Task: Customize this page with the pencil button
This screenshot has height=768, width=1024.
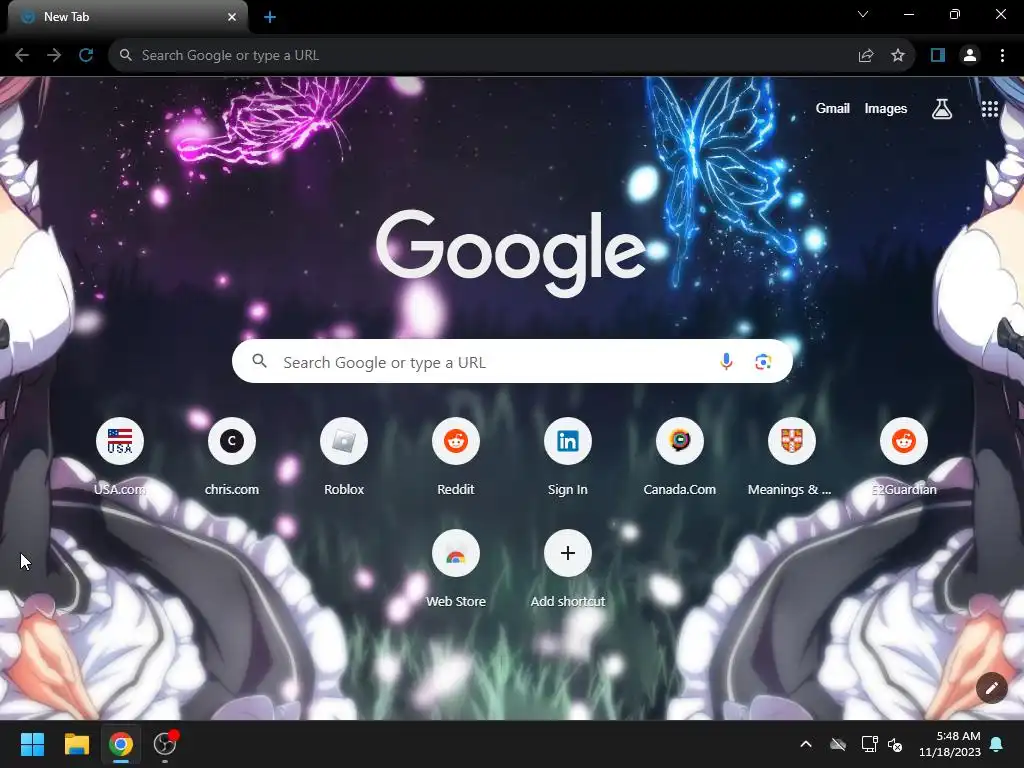Action: (991, 688)
